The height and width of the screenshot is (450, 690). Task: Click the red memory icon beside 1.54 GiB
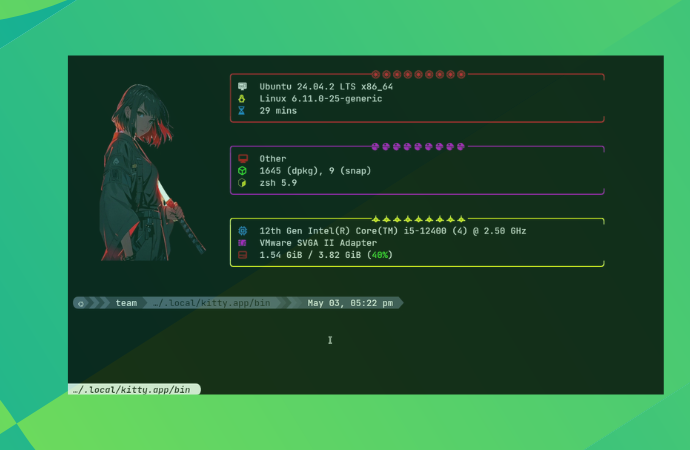242,255
